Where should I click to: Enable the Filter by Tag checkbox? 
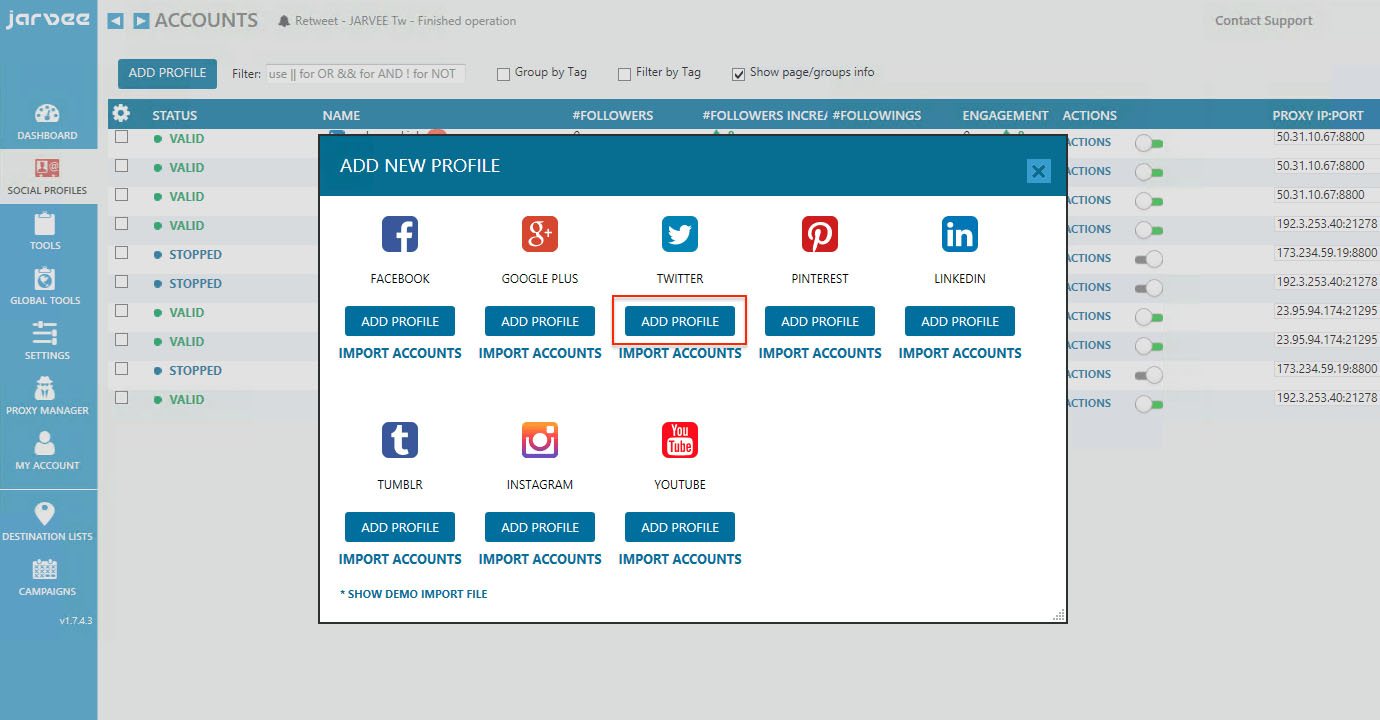click(624, 73)
